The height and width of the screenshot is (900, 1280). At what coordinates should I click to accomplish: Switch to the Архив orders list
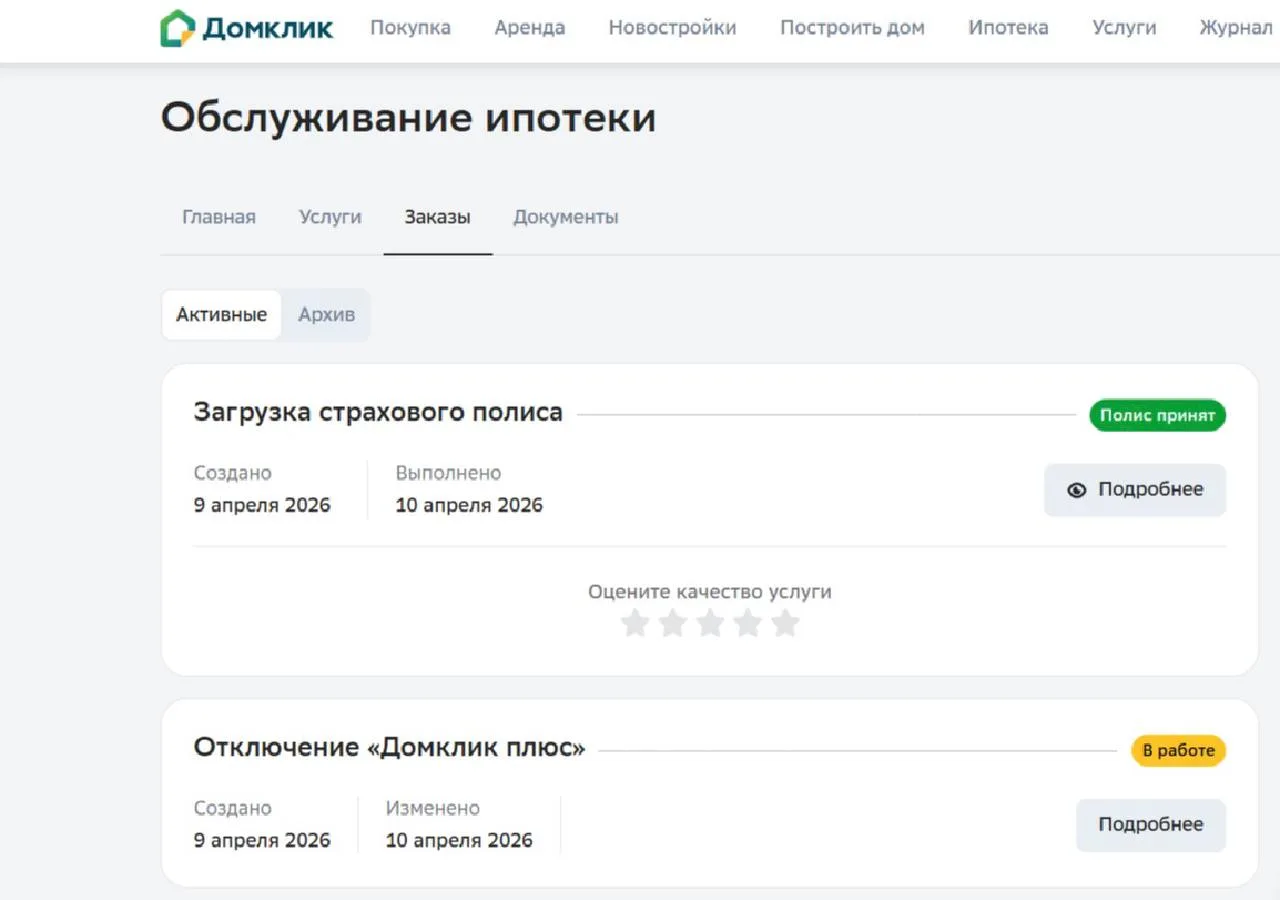point(326,315)
